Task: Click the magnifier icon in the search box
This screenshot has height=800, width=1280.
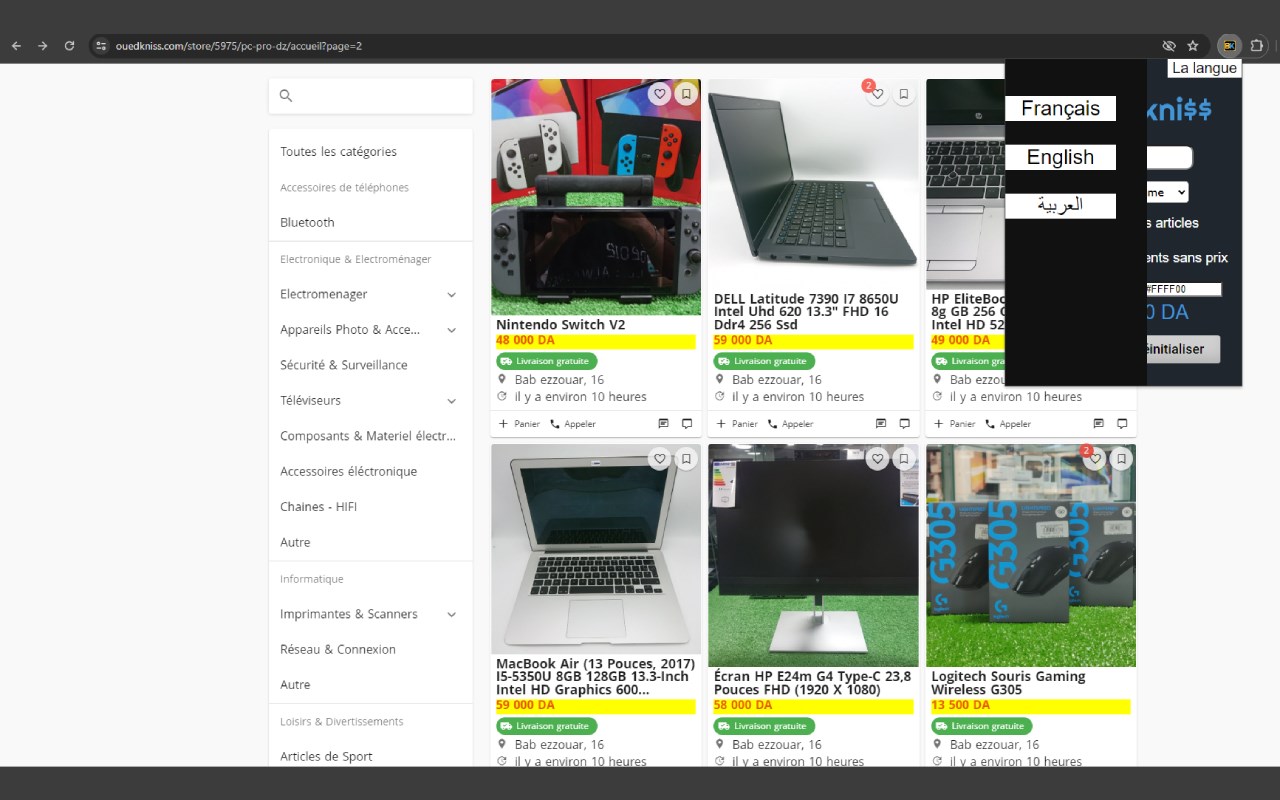Action: [286, 96]
